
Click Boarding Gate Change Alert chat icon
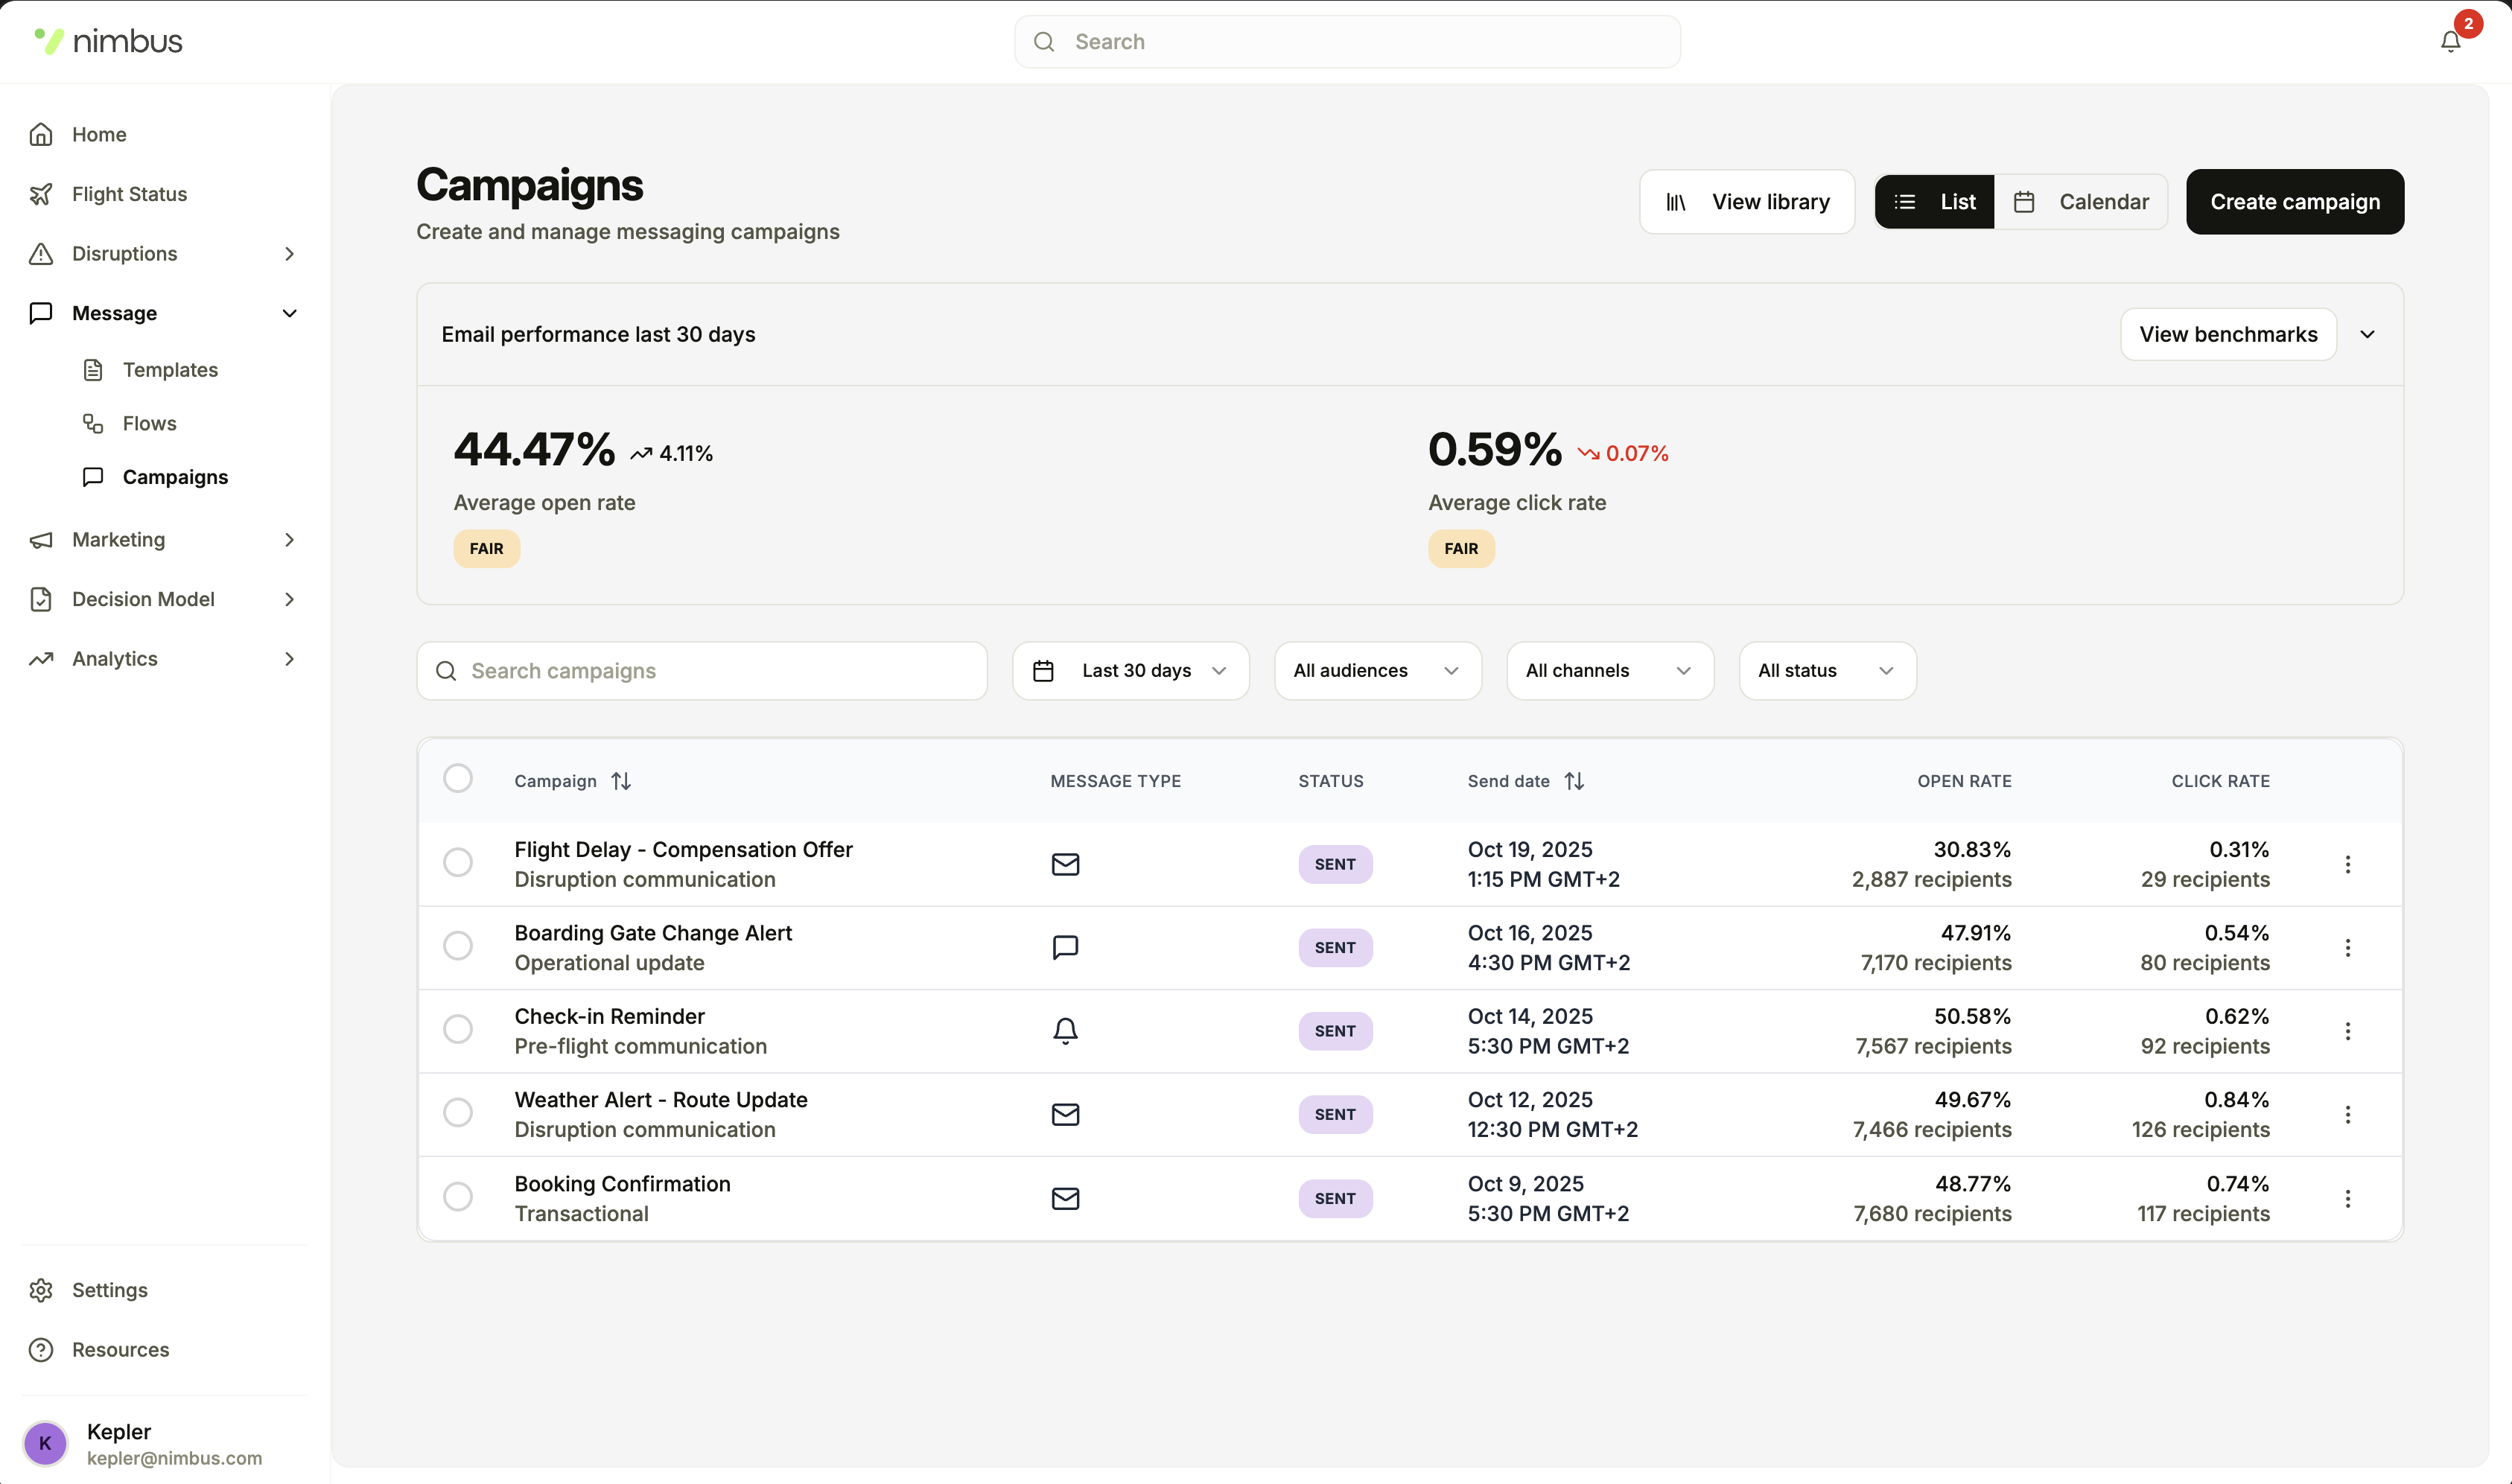[1065, 947]
